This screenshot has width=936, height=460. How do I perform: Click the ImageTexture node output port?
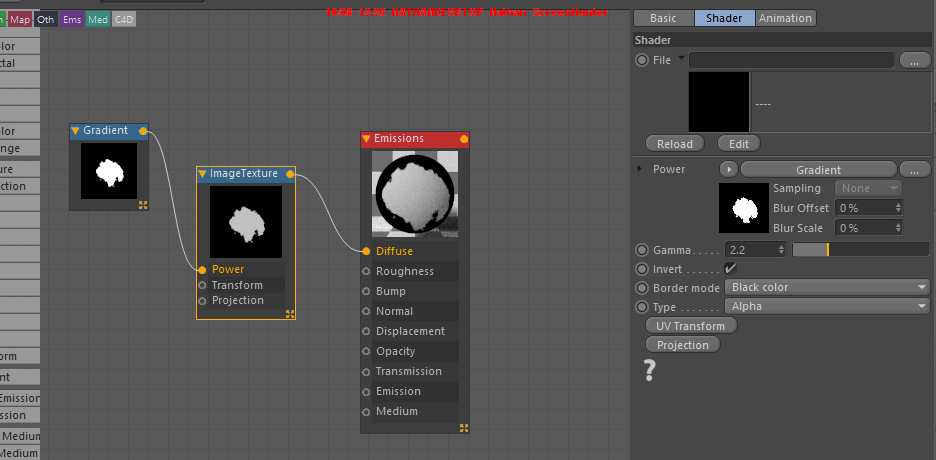click(290, 174)
